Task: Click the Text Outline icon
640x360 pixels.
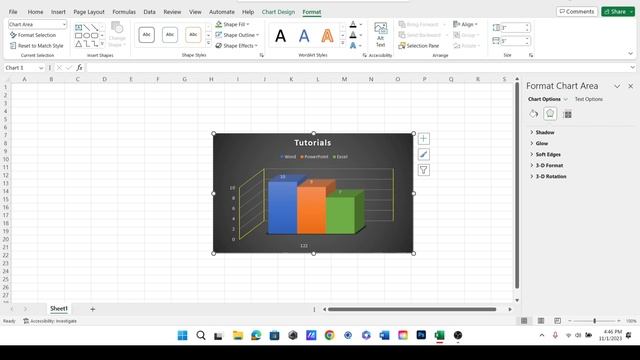Action: pos(353,35)
